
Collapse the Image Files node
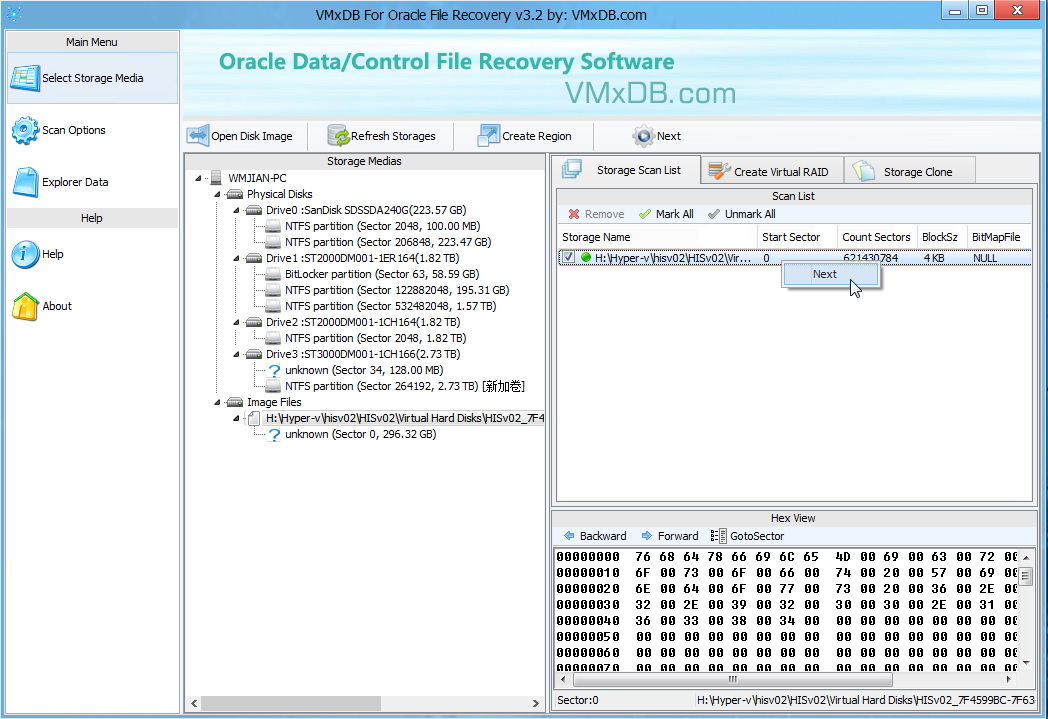(217, 403)
